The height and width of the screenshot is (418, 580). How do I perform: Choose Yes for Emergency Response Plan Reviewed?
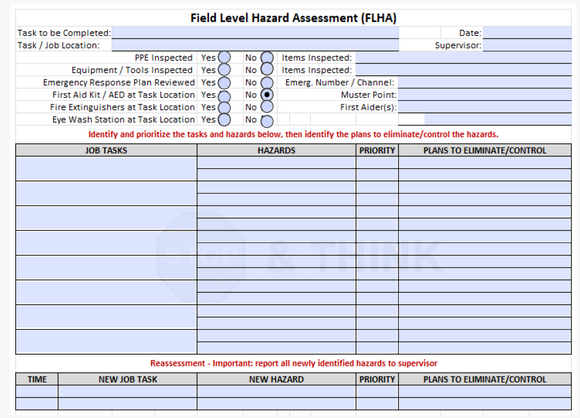[x=224, y=82]
